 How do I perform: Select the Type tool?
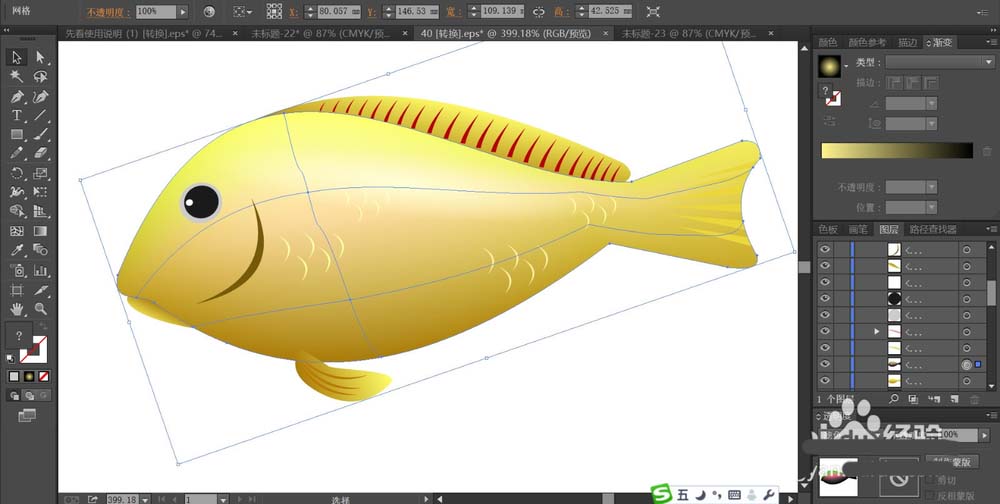pyautogui.click(x=17, y=115)
